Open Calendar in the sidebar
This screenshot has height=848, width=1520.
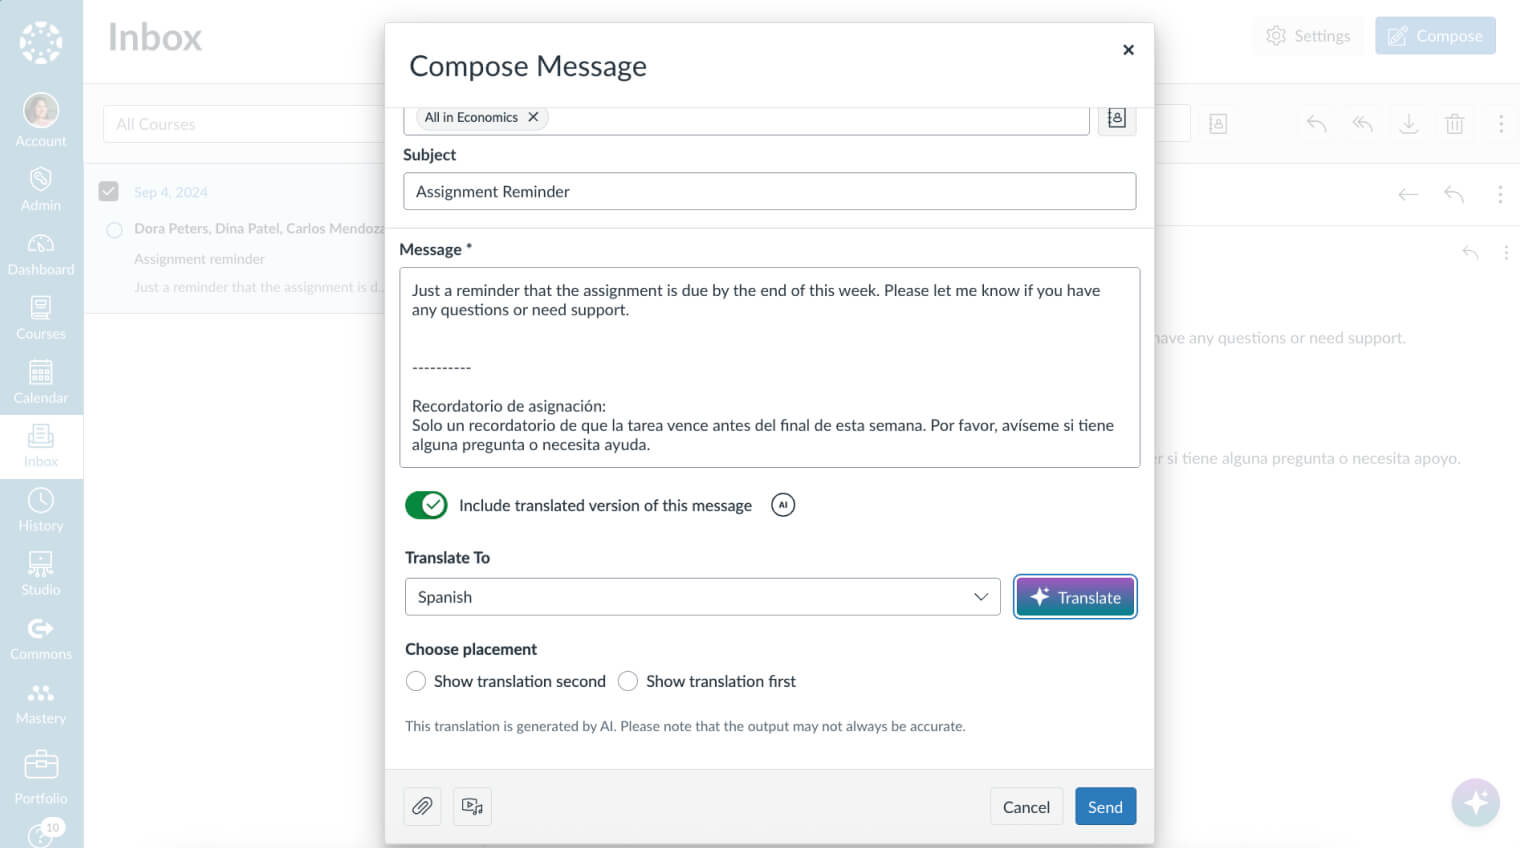click(x=41, y=382)
